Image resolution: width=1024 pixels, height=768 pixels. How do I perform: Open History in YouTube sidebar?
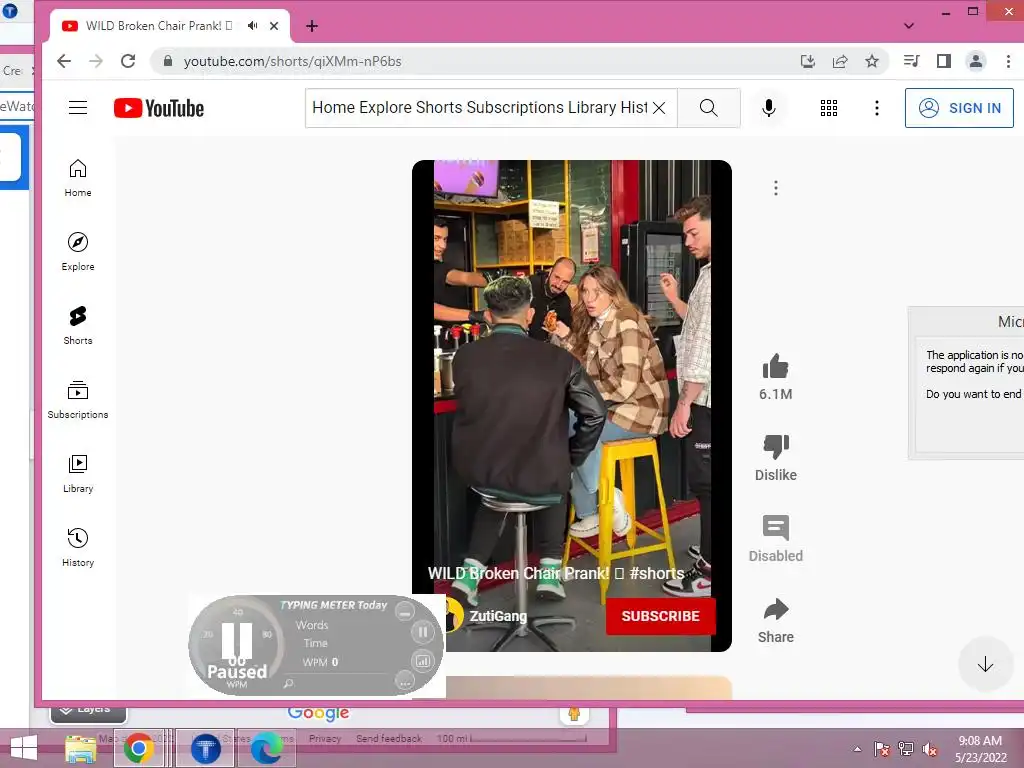pos(78,547)
